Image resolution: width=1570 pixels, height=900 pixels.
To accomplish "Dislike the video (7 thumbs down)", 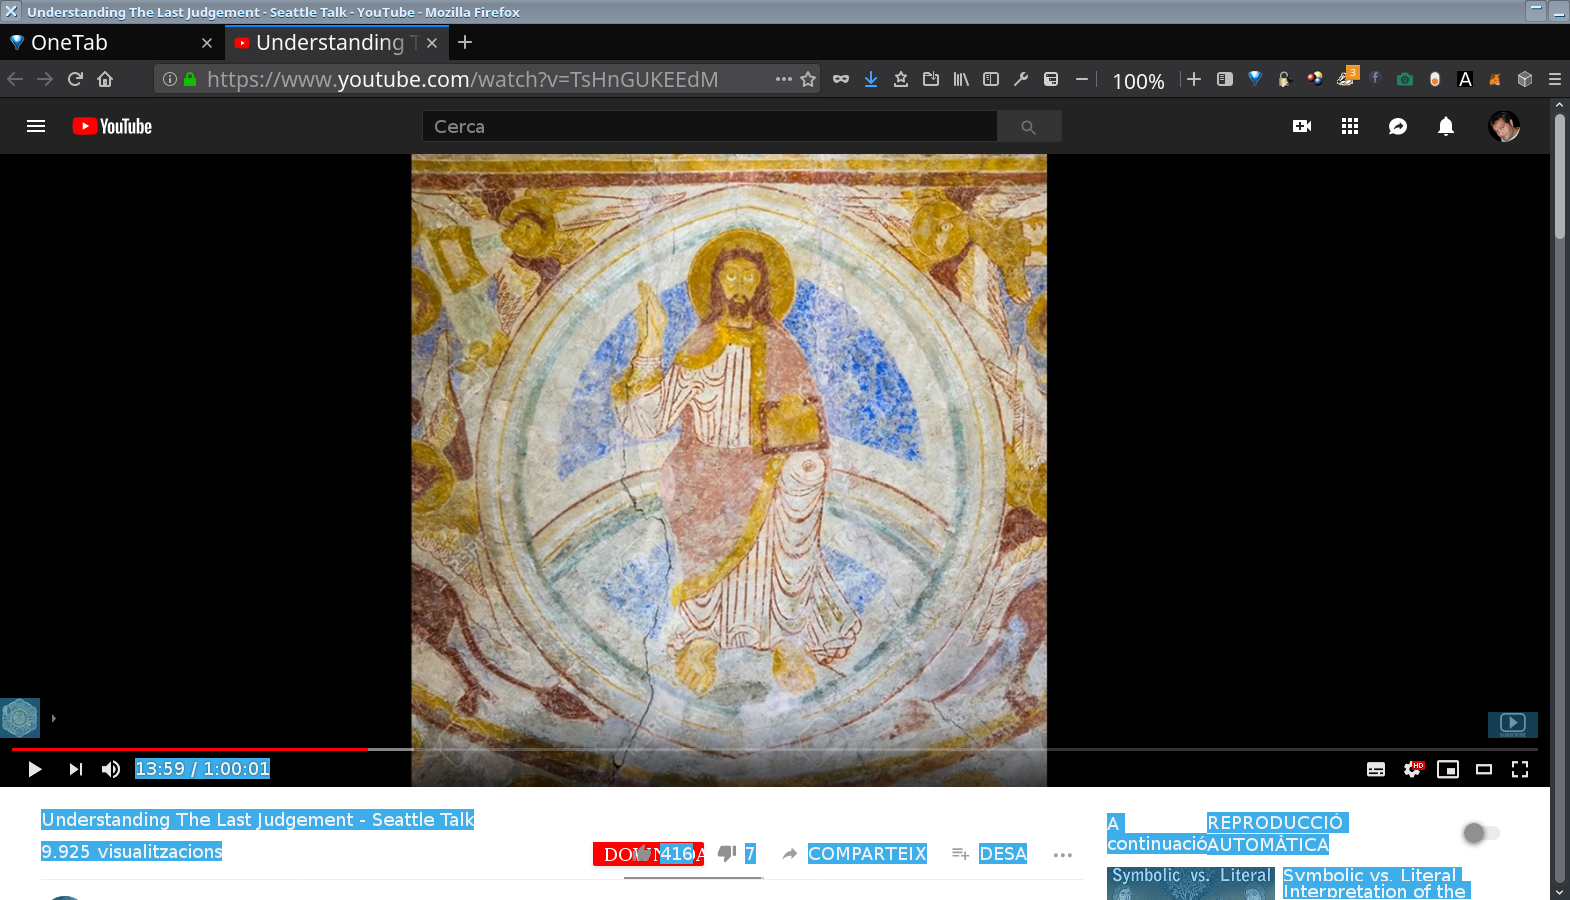I will 737,853.
